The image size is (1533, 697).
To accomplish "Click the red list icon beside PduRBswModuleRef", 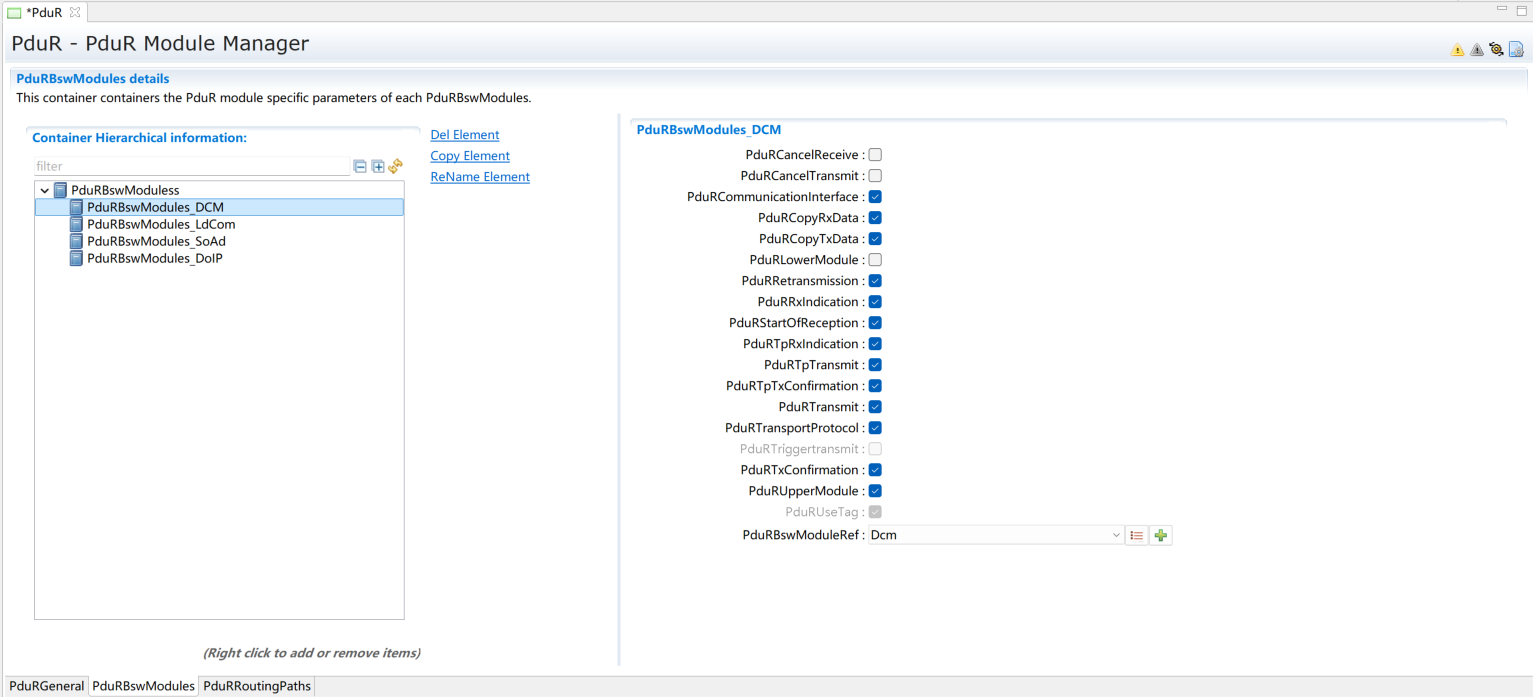I will [1137, 536].
